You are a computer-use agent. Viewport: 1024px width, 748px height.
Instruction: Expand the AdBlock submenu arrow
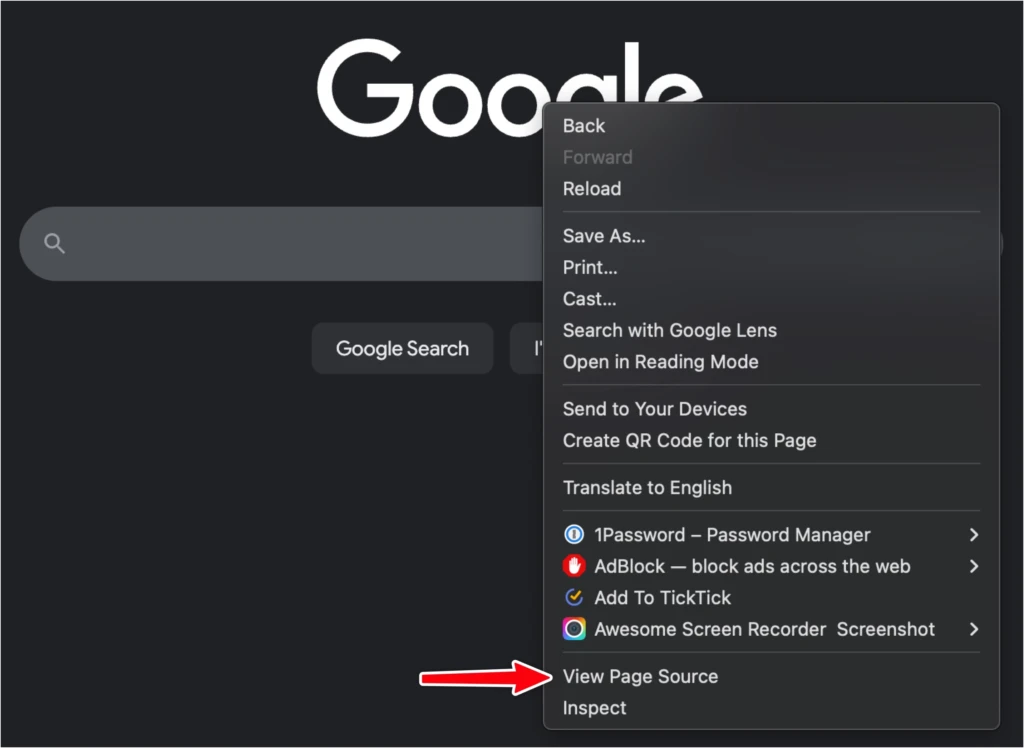coord(973,566)
